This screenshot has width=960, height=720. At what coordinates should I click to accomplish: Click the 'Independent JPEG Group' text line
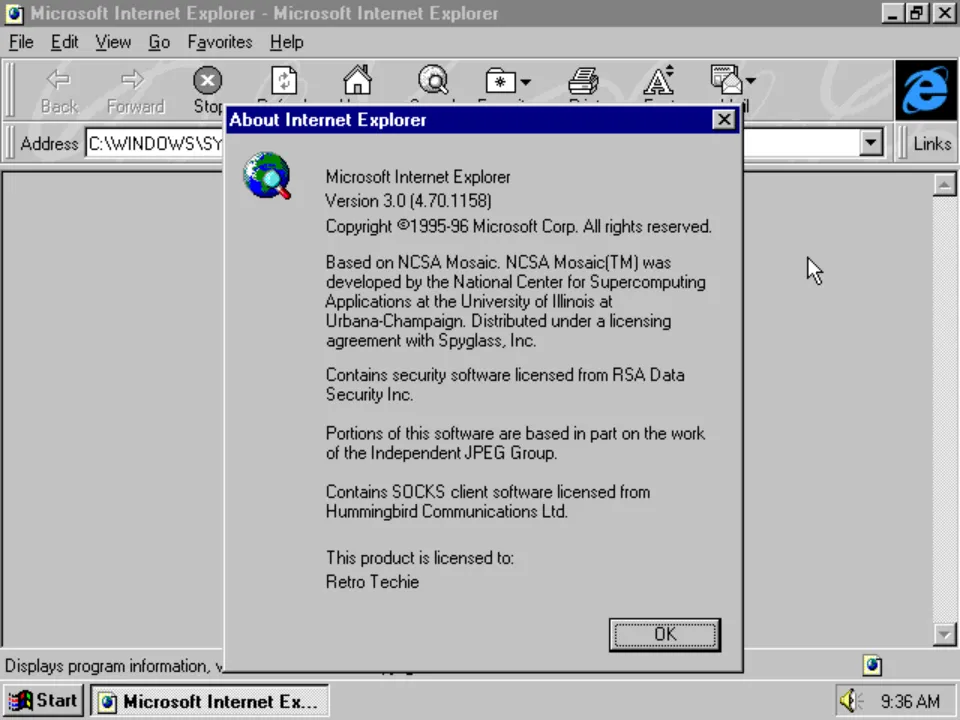point(441,453)
